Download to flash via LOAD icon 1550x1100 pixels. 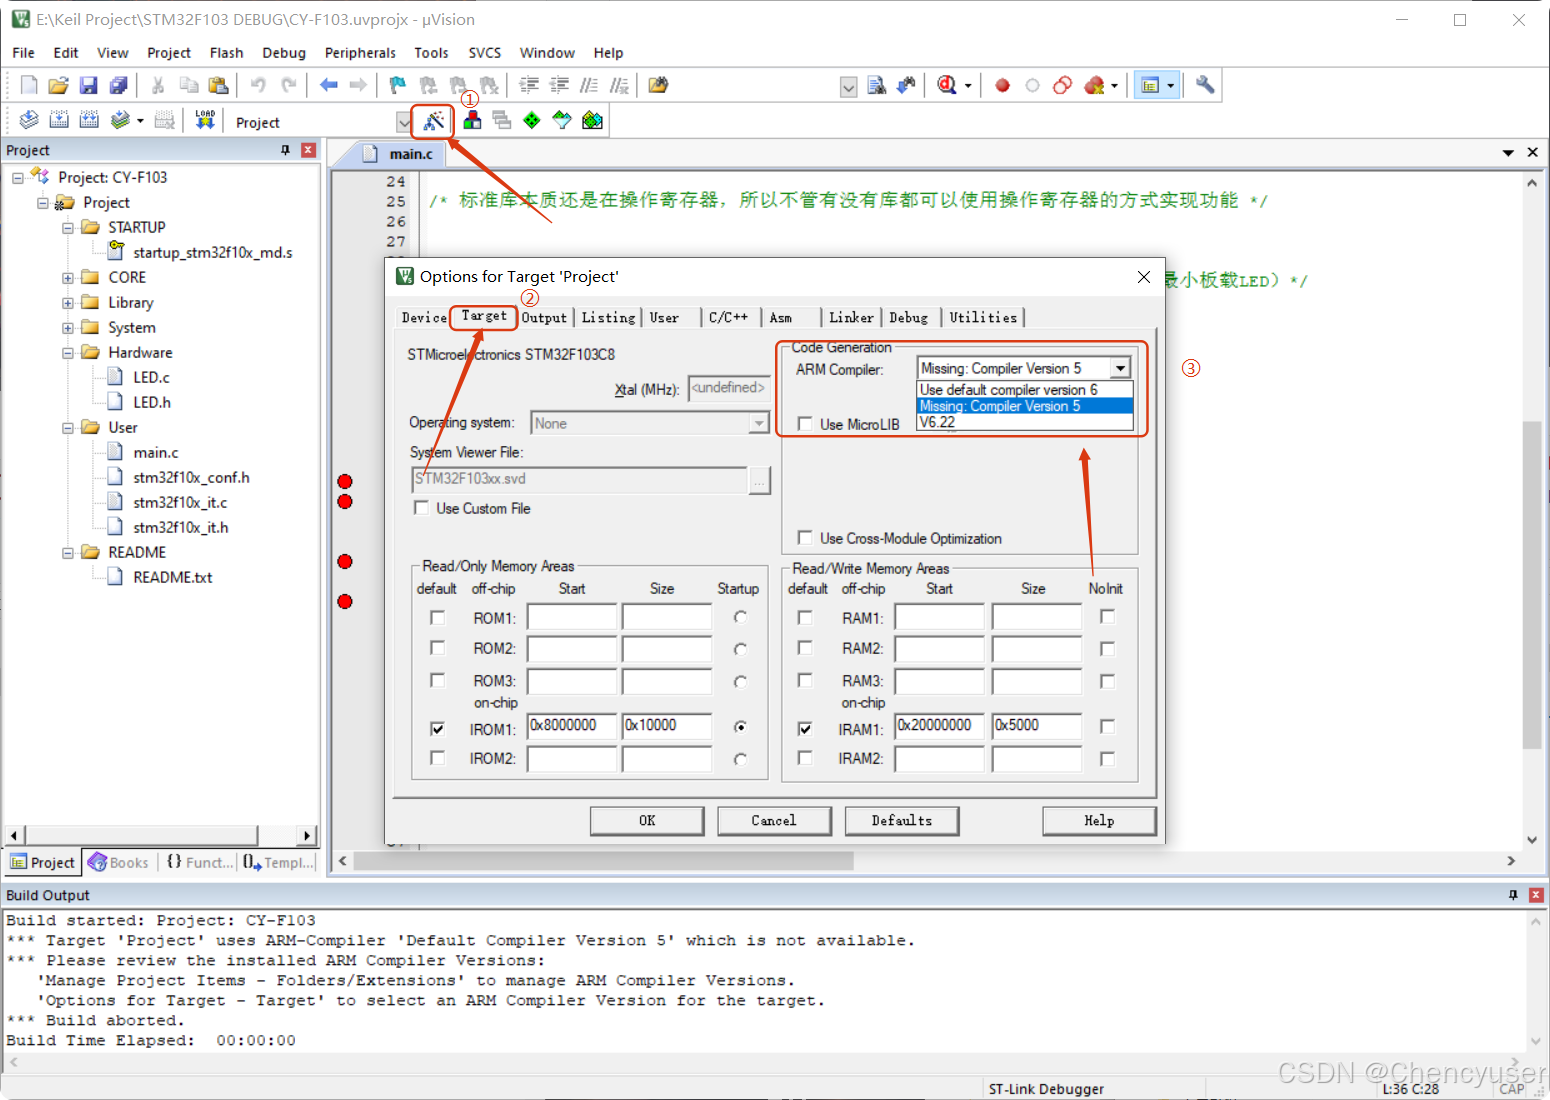pyautogui.click(x=205, y=120)
